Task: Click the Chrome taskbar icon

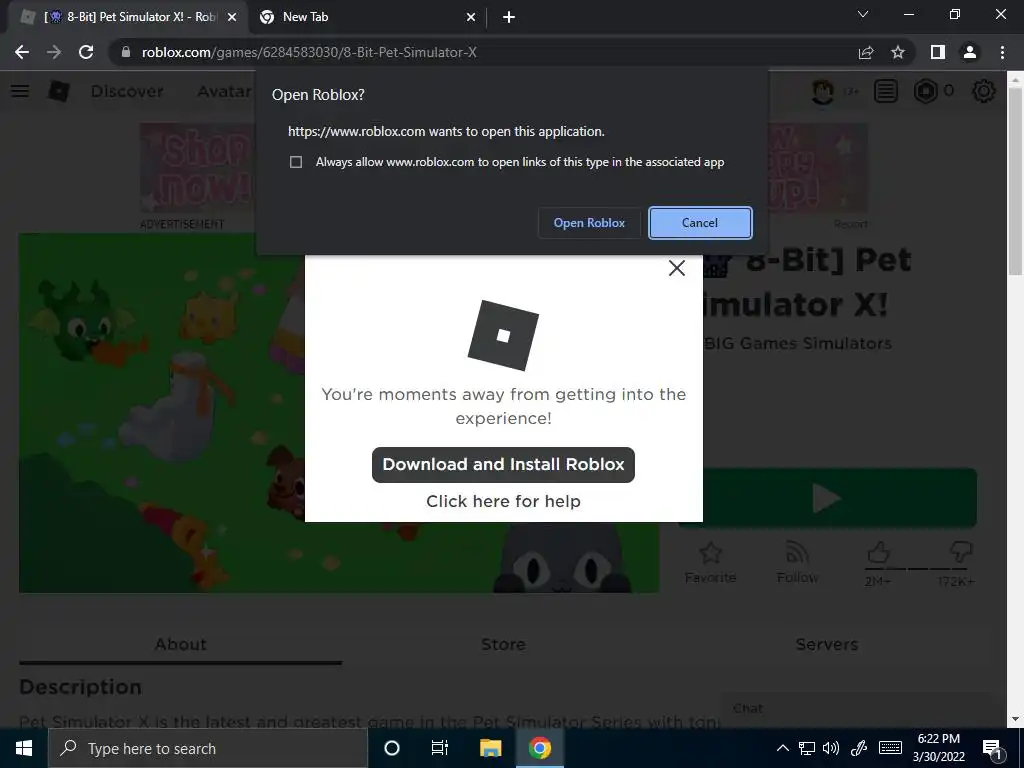Action: point(539,748)
